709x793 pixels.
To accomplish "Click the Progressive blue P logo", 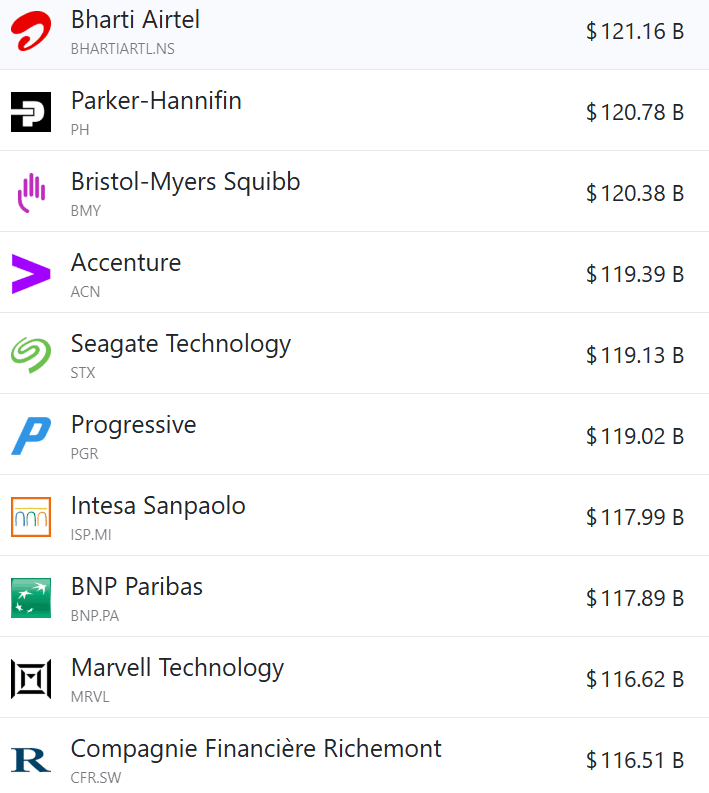I will point(31,436).
